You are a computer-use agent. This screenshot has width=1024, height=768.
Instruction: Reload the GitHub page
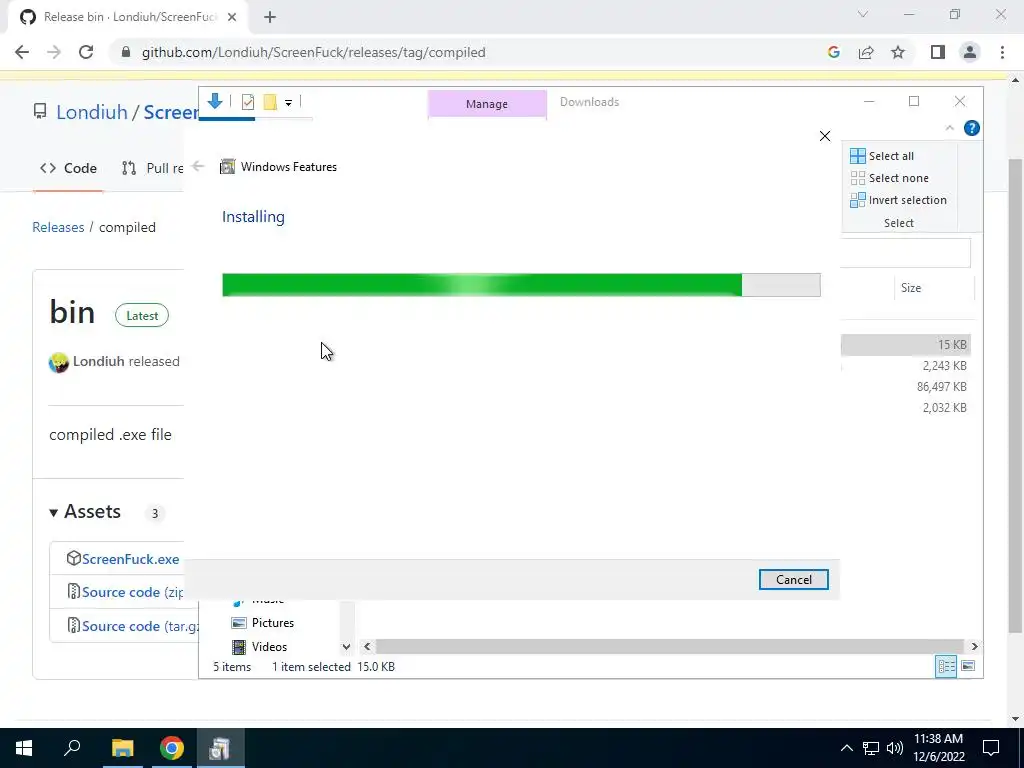pos(86,52)
